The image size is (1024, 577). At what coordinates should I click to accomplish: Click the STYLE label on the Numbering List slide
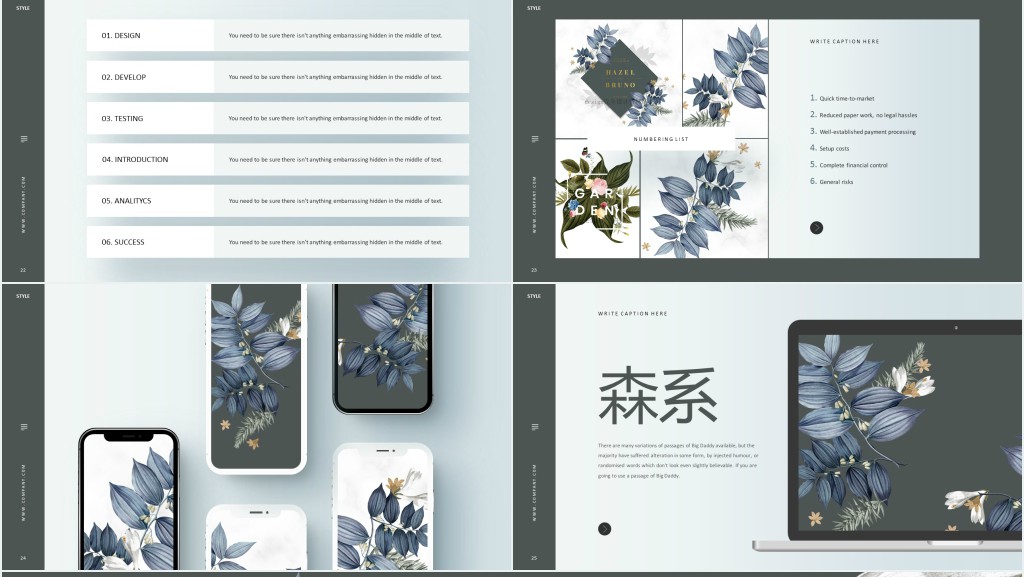click(x=534, y=8)
